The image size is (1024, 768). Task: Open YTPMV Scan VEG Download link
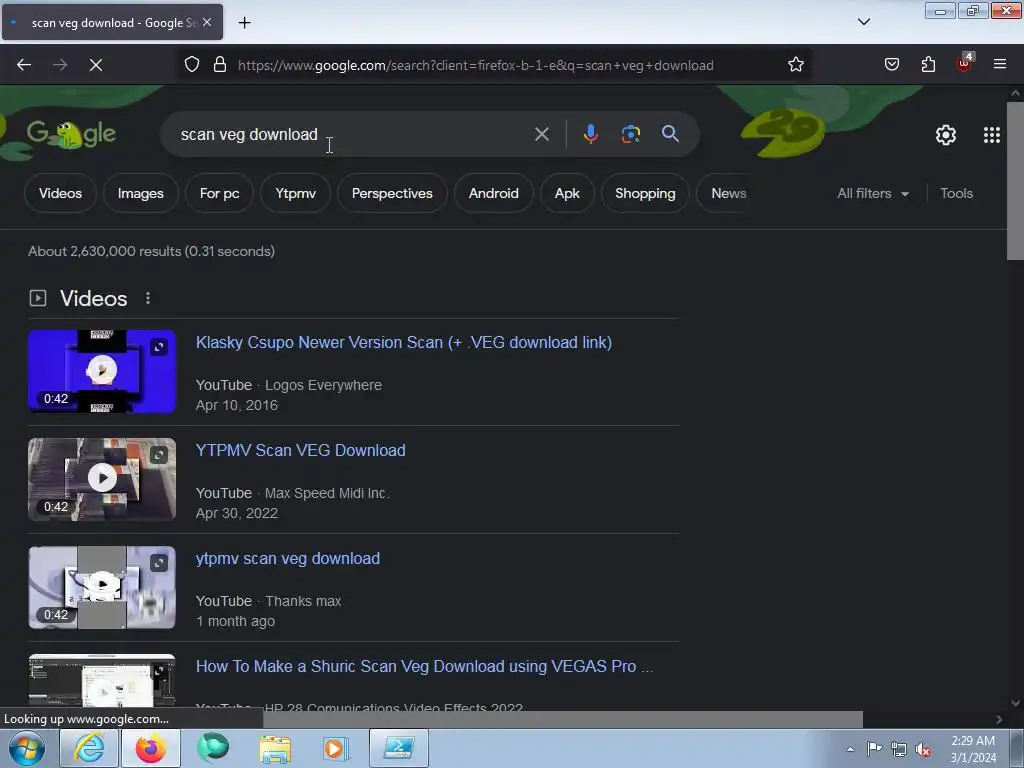(x=300, y=450)
